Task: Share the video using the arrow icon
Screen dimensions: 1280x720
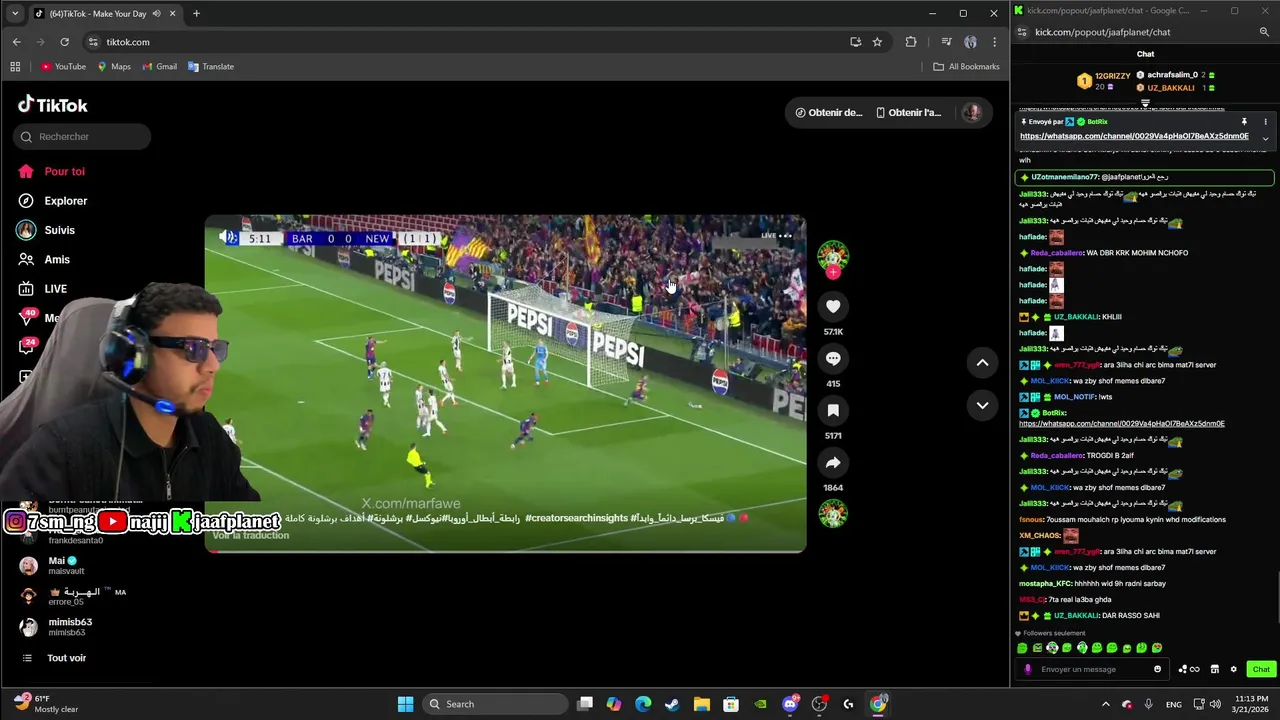Action: [x=833, y=462]
